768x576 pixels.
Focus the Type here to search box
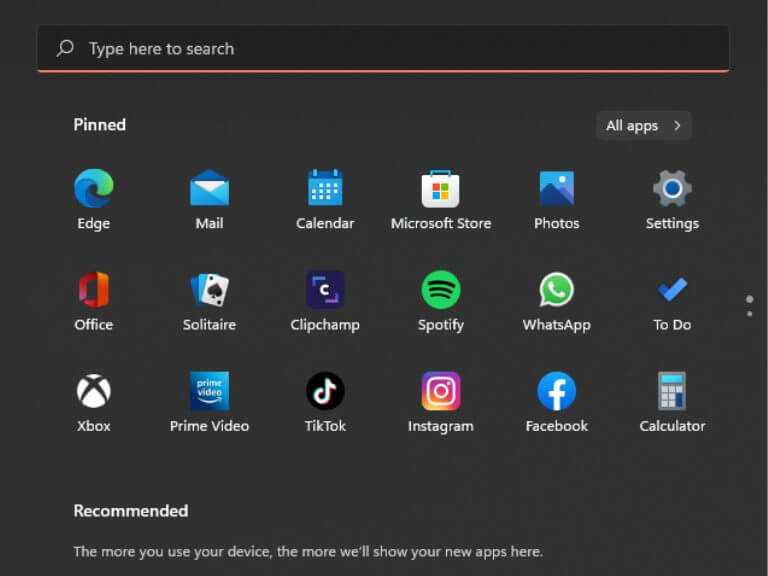383,48
